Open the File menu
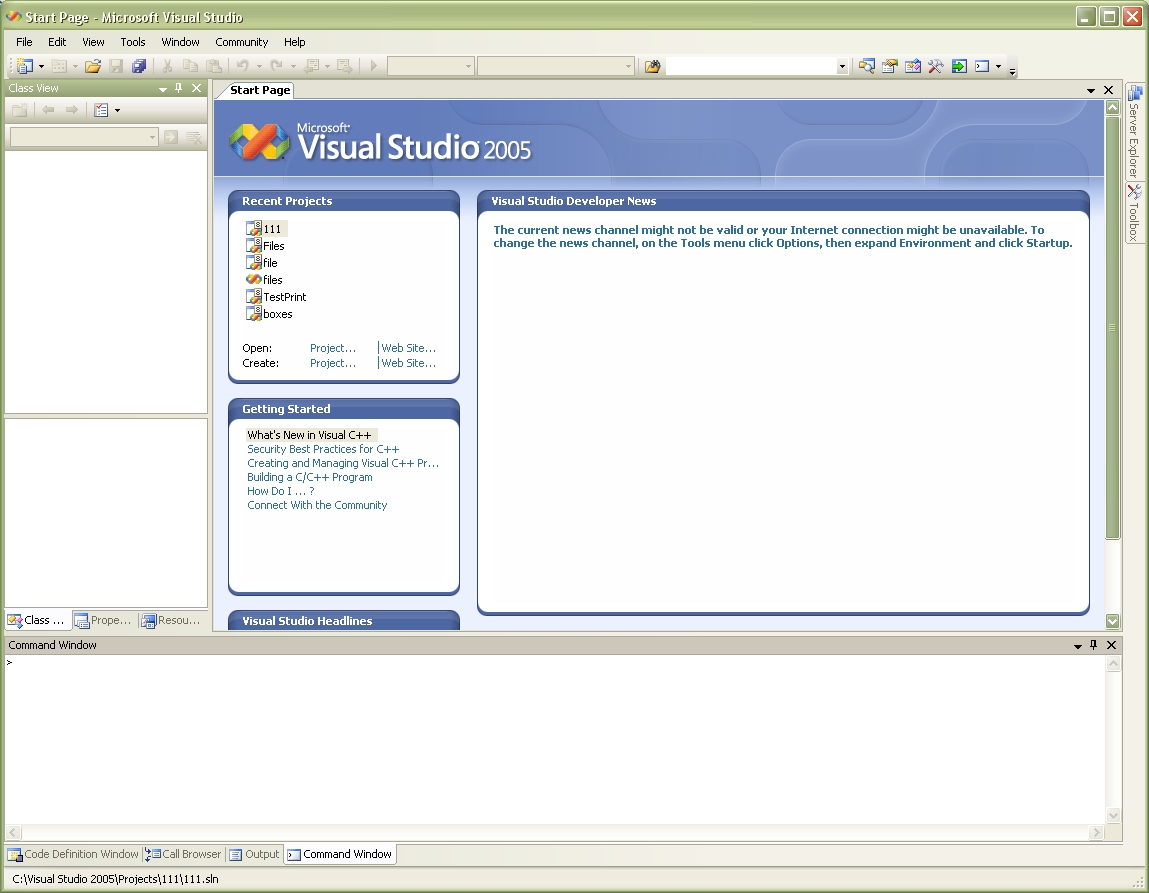This screenshot has width=1149, height=893. click(24, 42)
